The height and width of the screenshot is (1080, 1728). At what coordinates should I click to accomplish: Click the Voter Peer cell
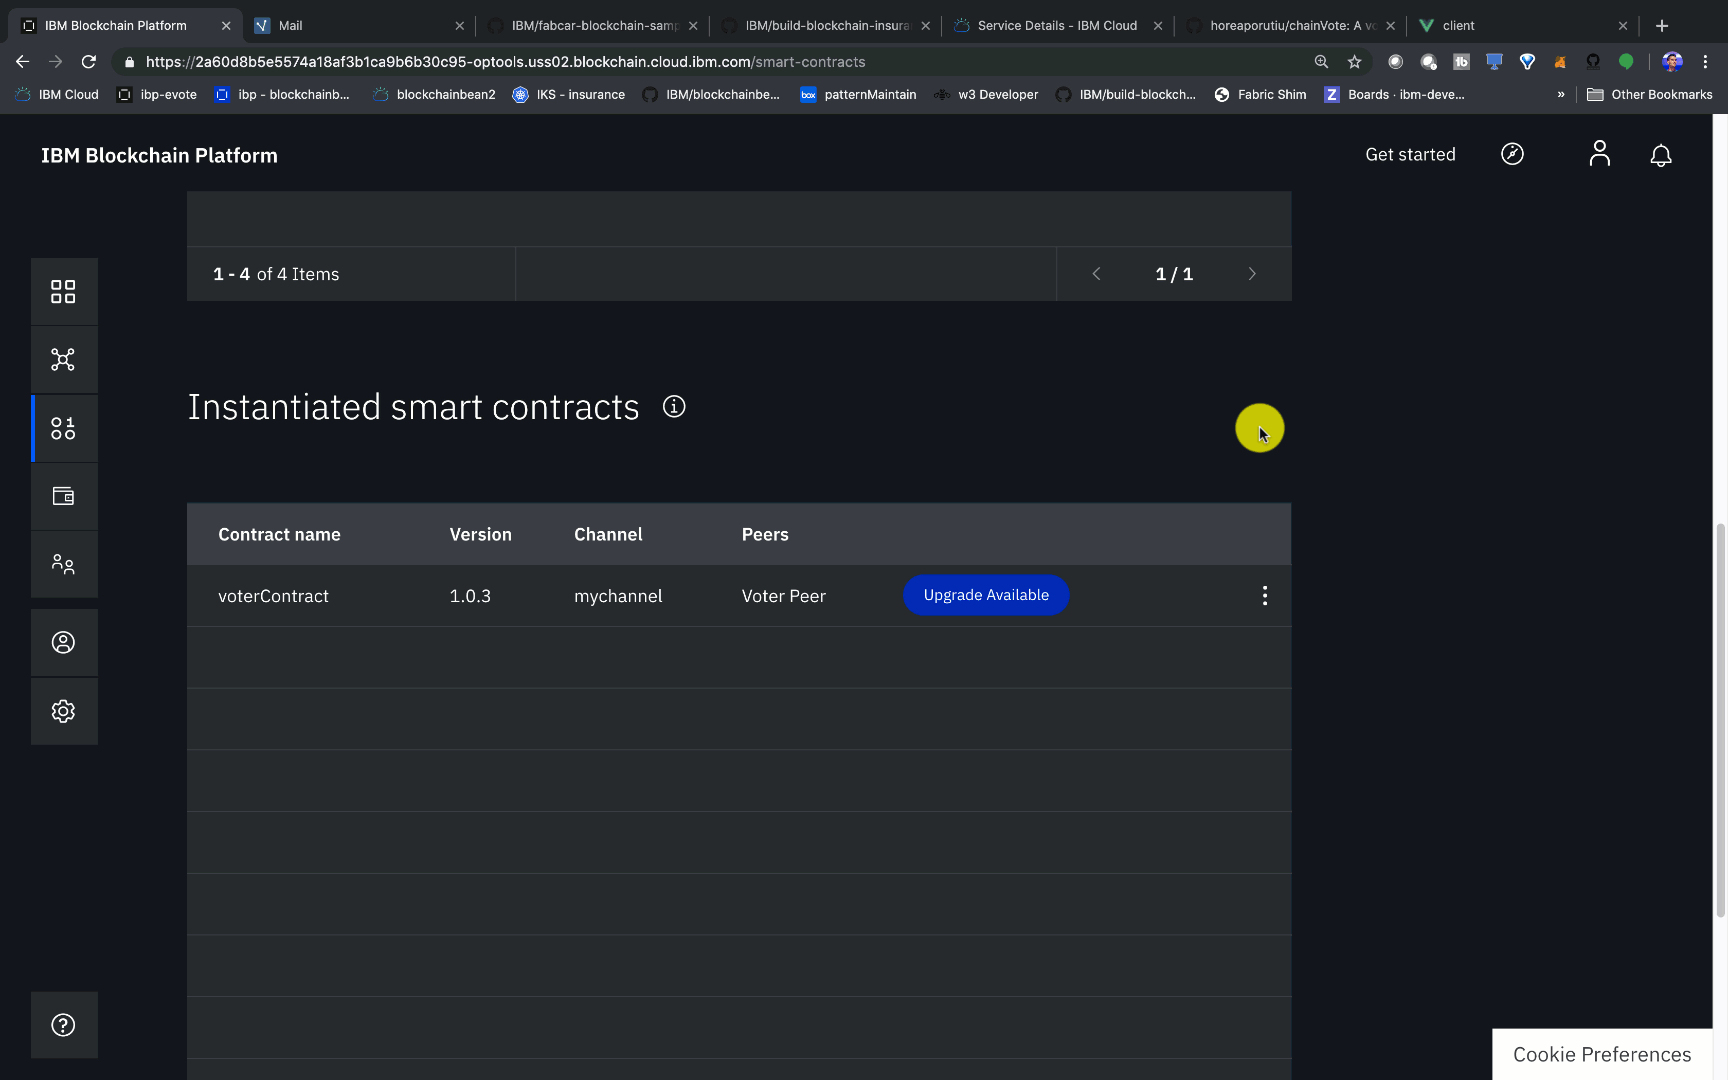784,596
